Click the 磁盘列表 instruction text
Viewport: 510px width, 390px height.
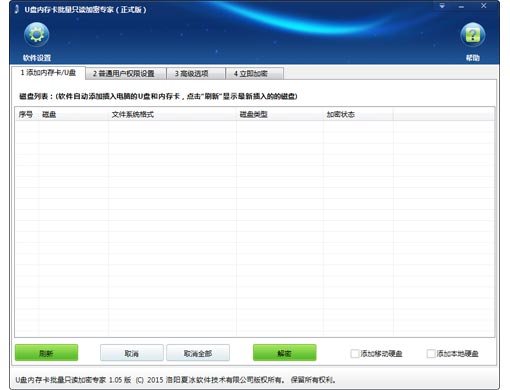[158, 96]
